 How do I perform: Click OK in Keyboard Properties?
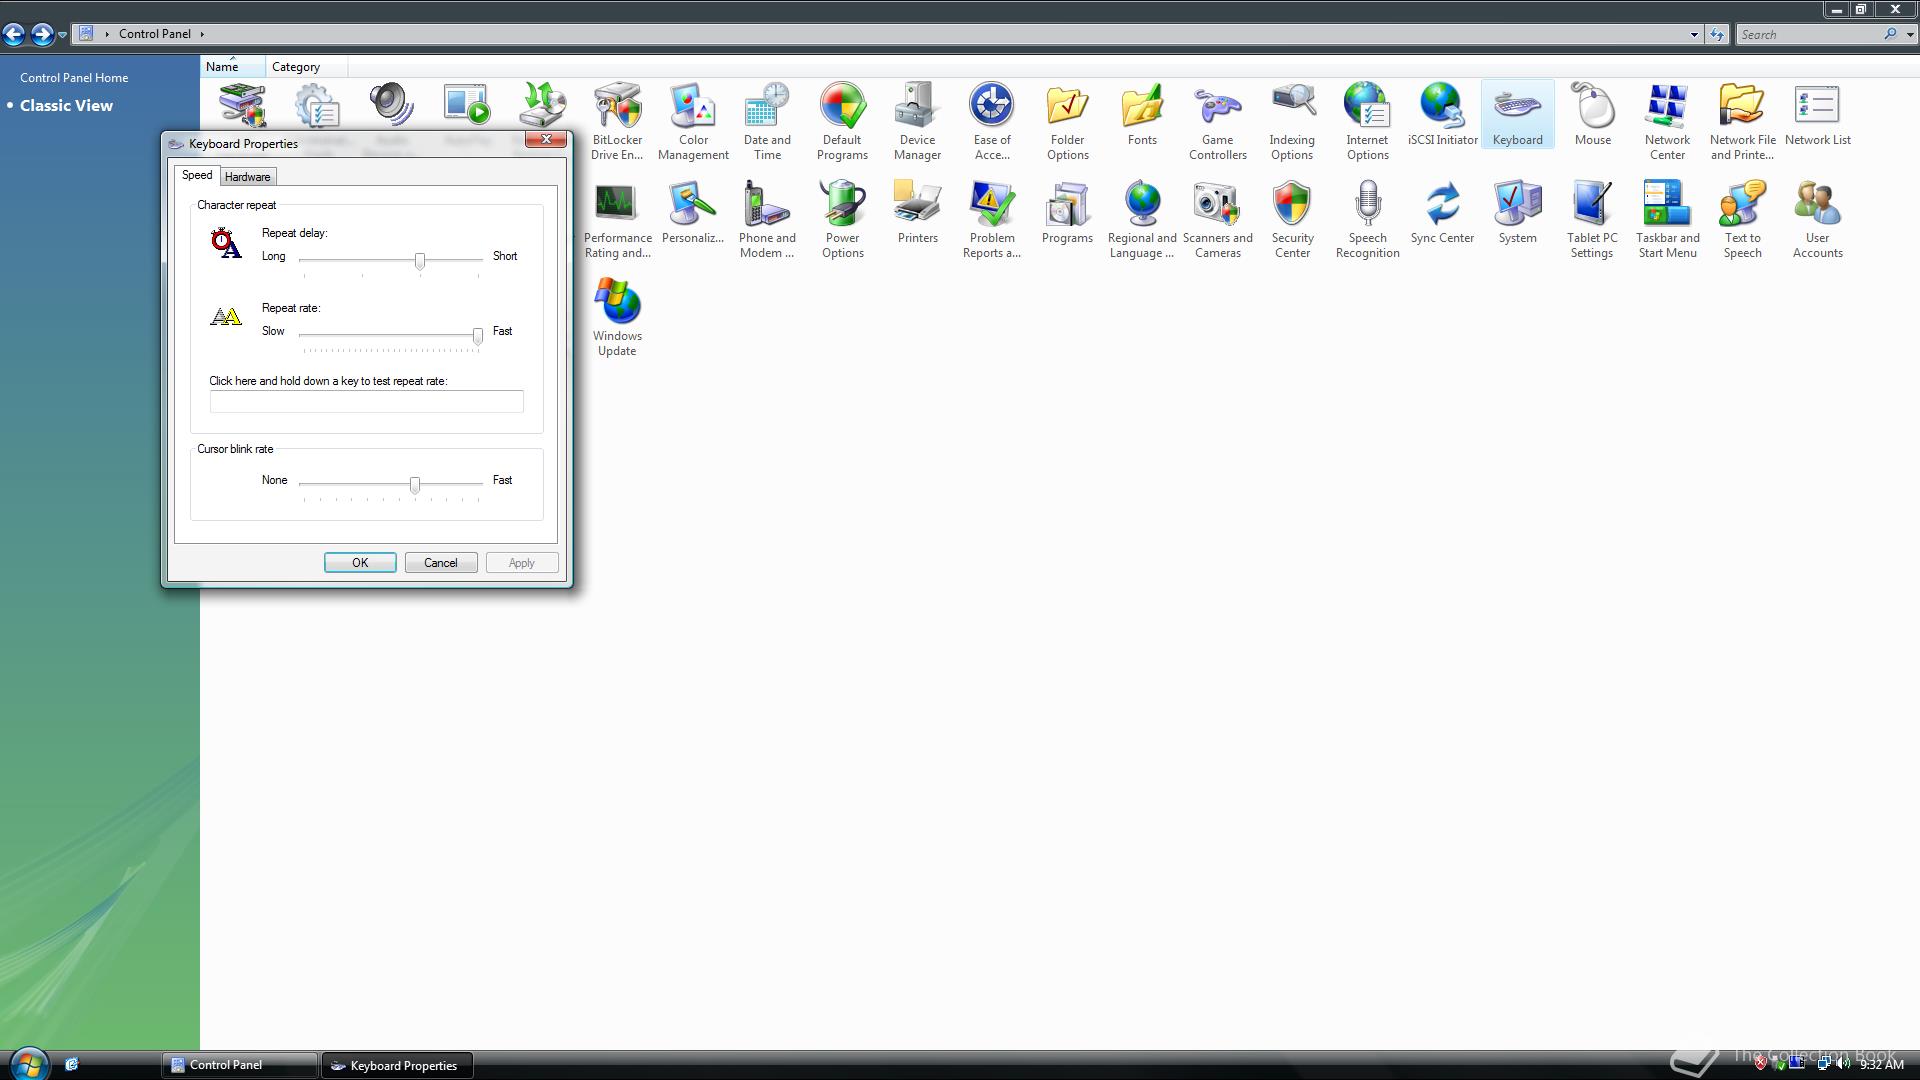coord(360,563)
